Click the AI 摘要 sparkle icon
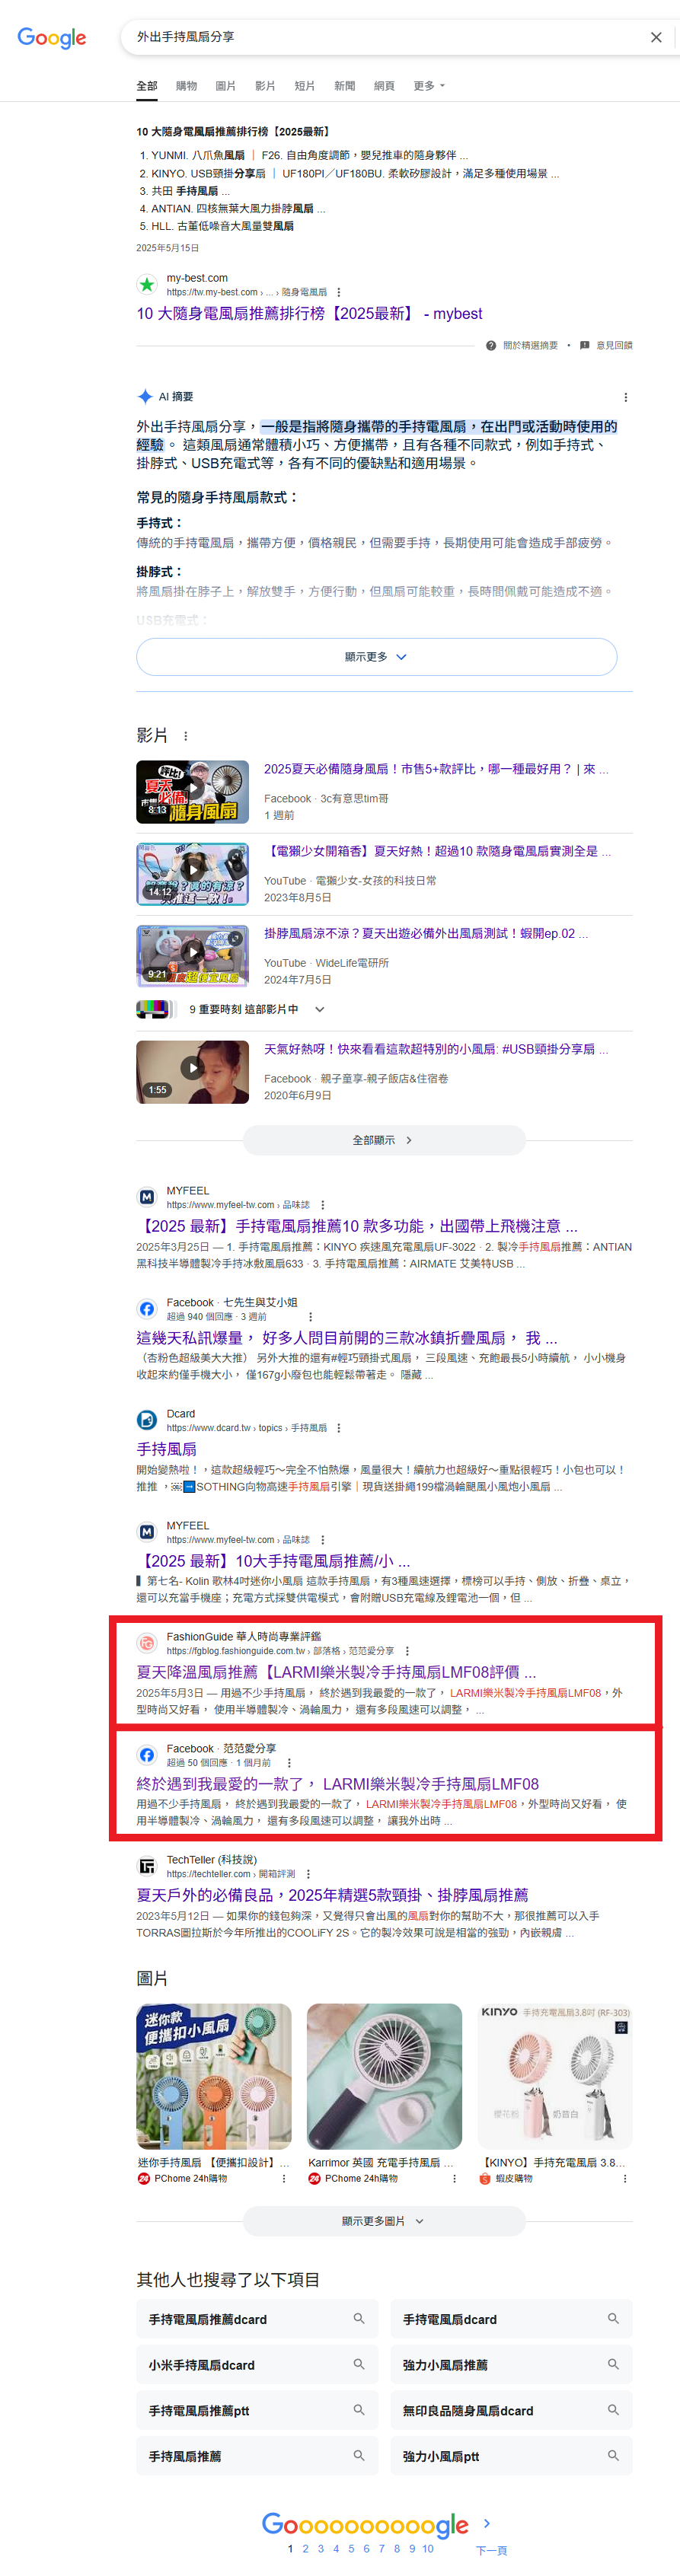This screenshot has height=2576, width=680. 145,397
